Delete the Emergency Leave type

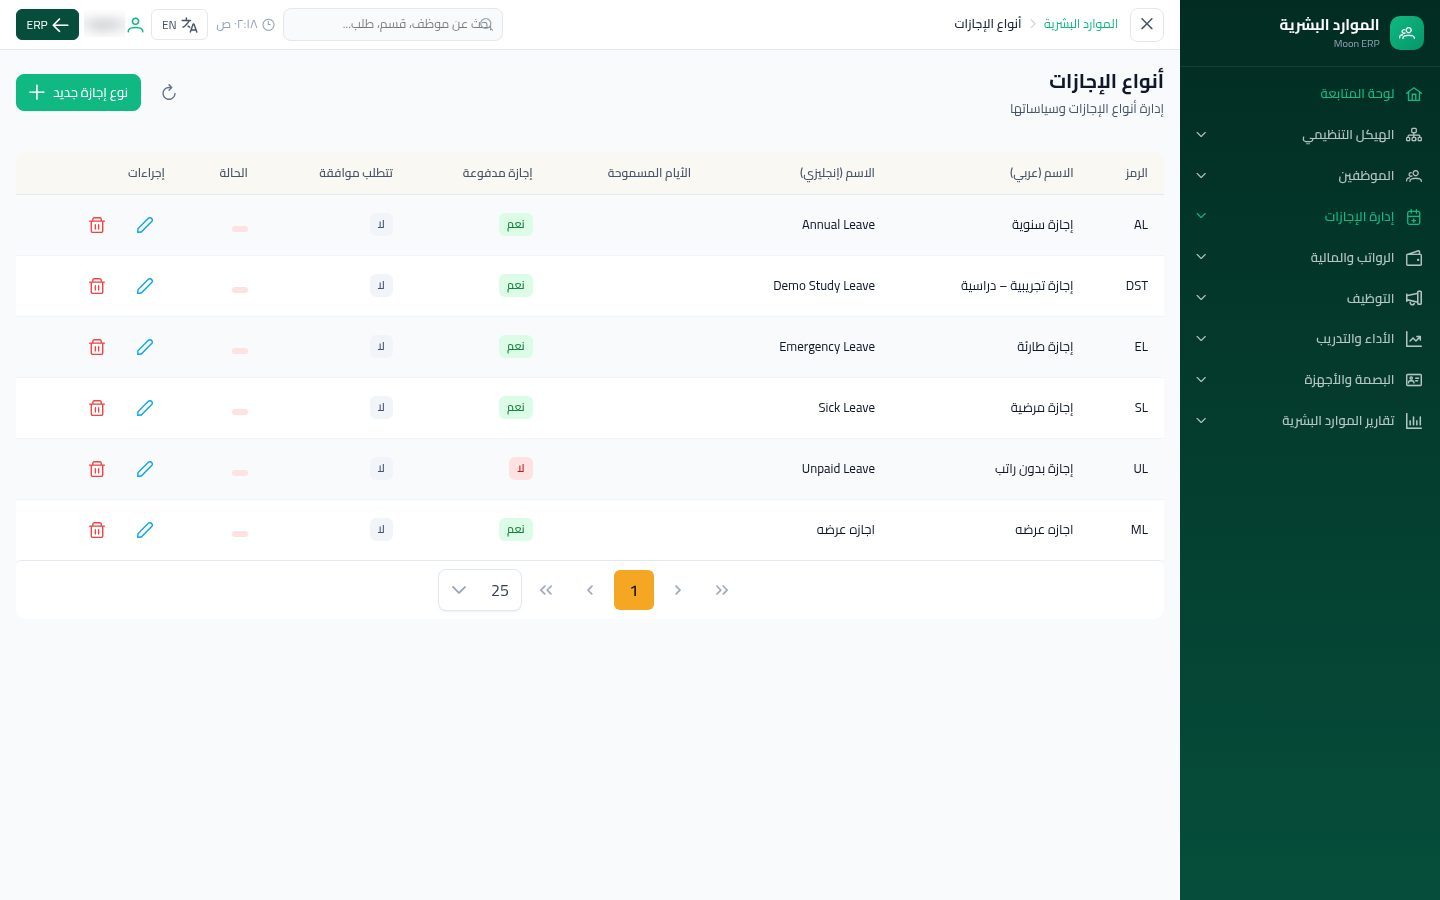pos(97,347)
